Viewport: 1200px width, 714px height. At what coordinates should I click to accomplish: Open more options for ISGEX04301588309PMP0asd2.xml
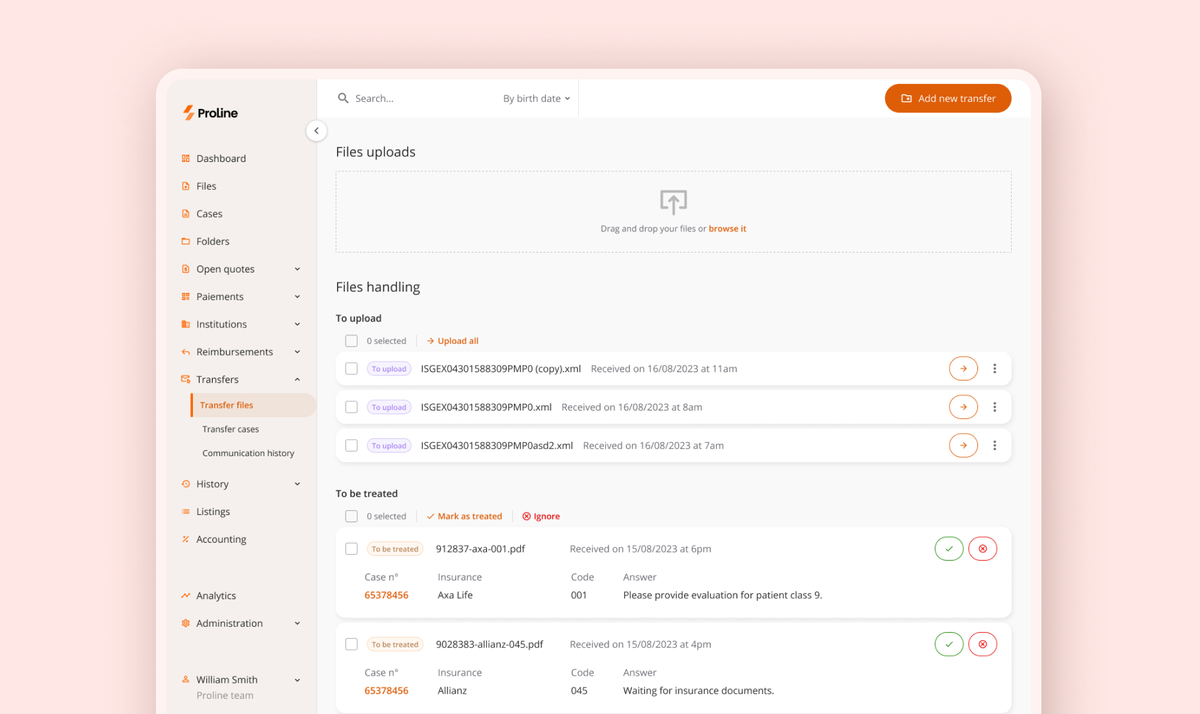(994, 445)
